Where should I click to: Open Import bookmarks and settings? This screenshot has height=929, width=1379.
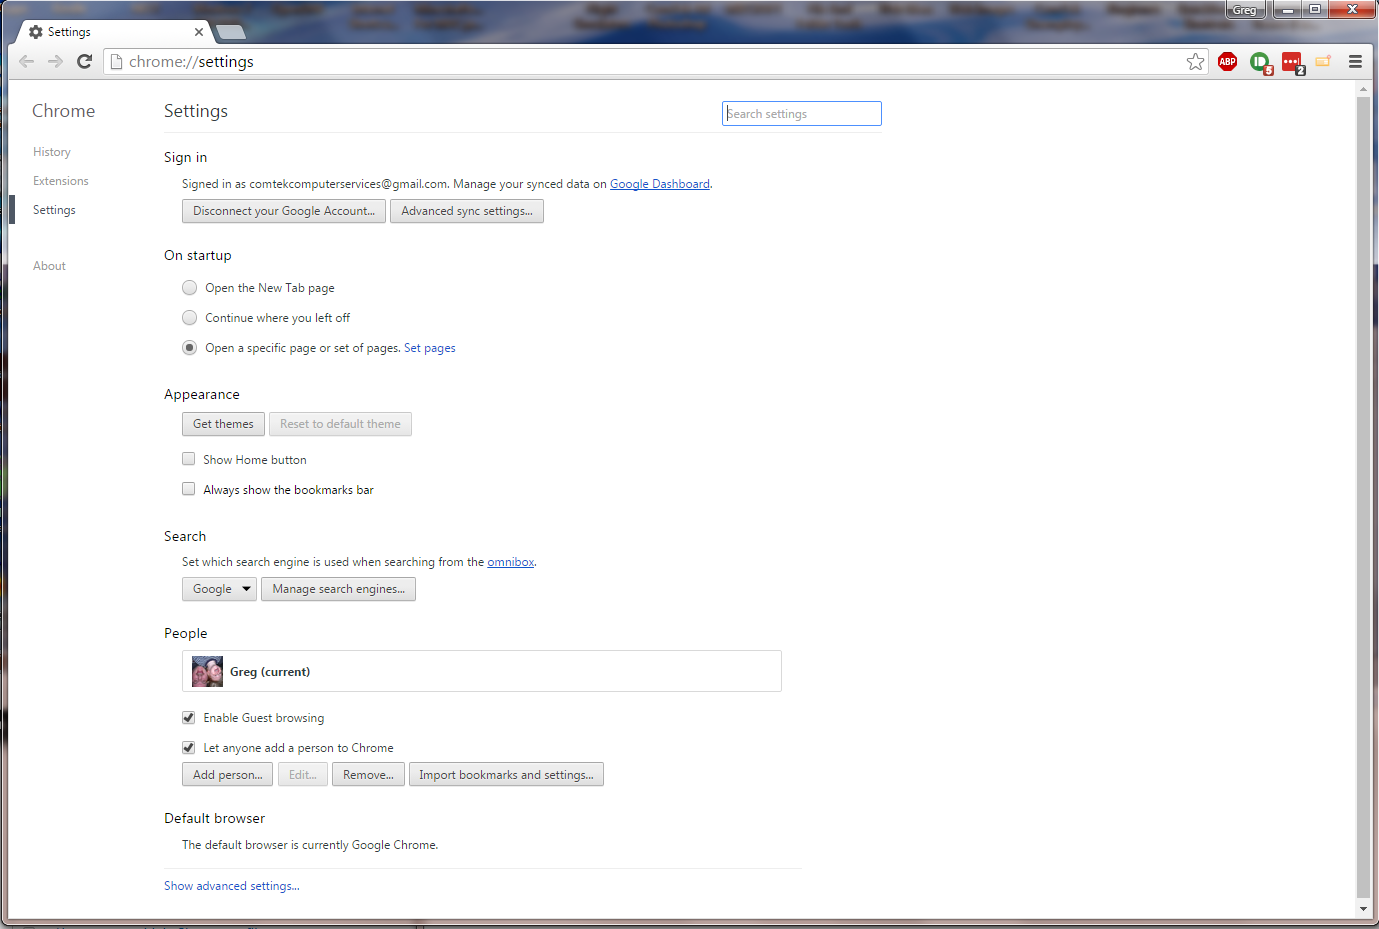coord(506,775)
